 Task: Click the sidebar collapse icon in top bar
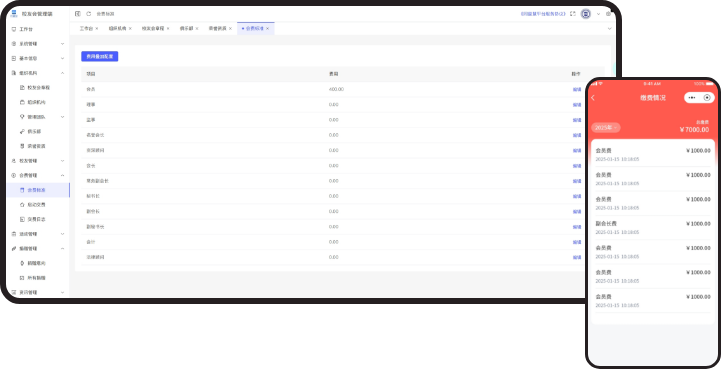coord(78,14)
